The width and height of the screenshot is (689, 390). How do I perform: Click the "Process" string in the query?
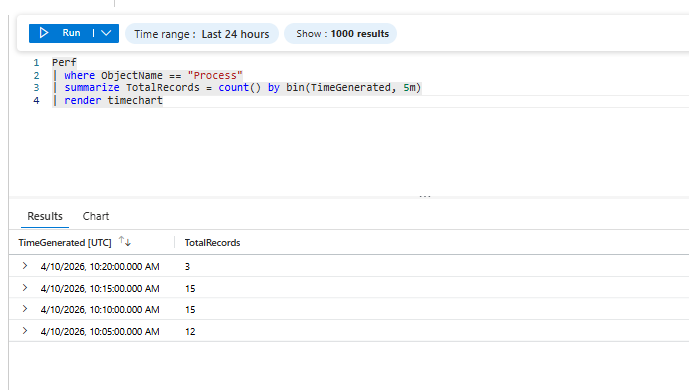(x=215, y=75)
